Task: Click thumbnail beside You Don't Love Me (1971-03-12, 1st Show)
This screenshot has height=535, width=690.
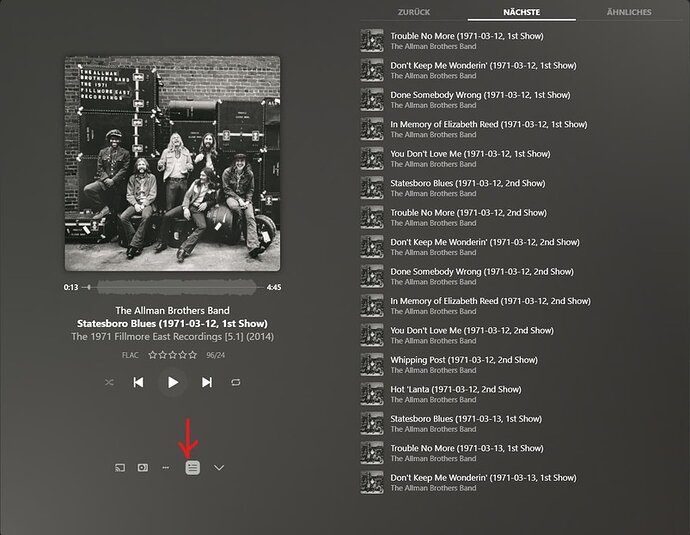Action: (372, 158)
